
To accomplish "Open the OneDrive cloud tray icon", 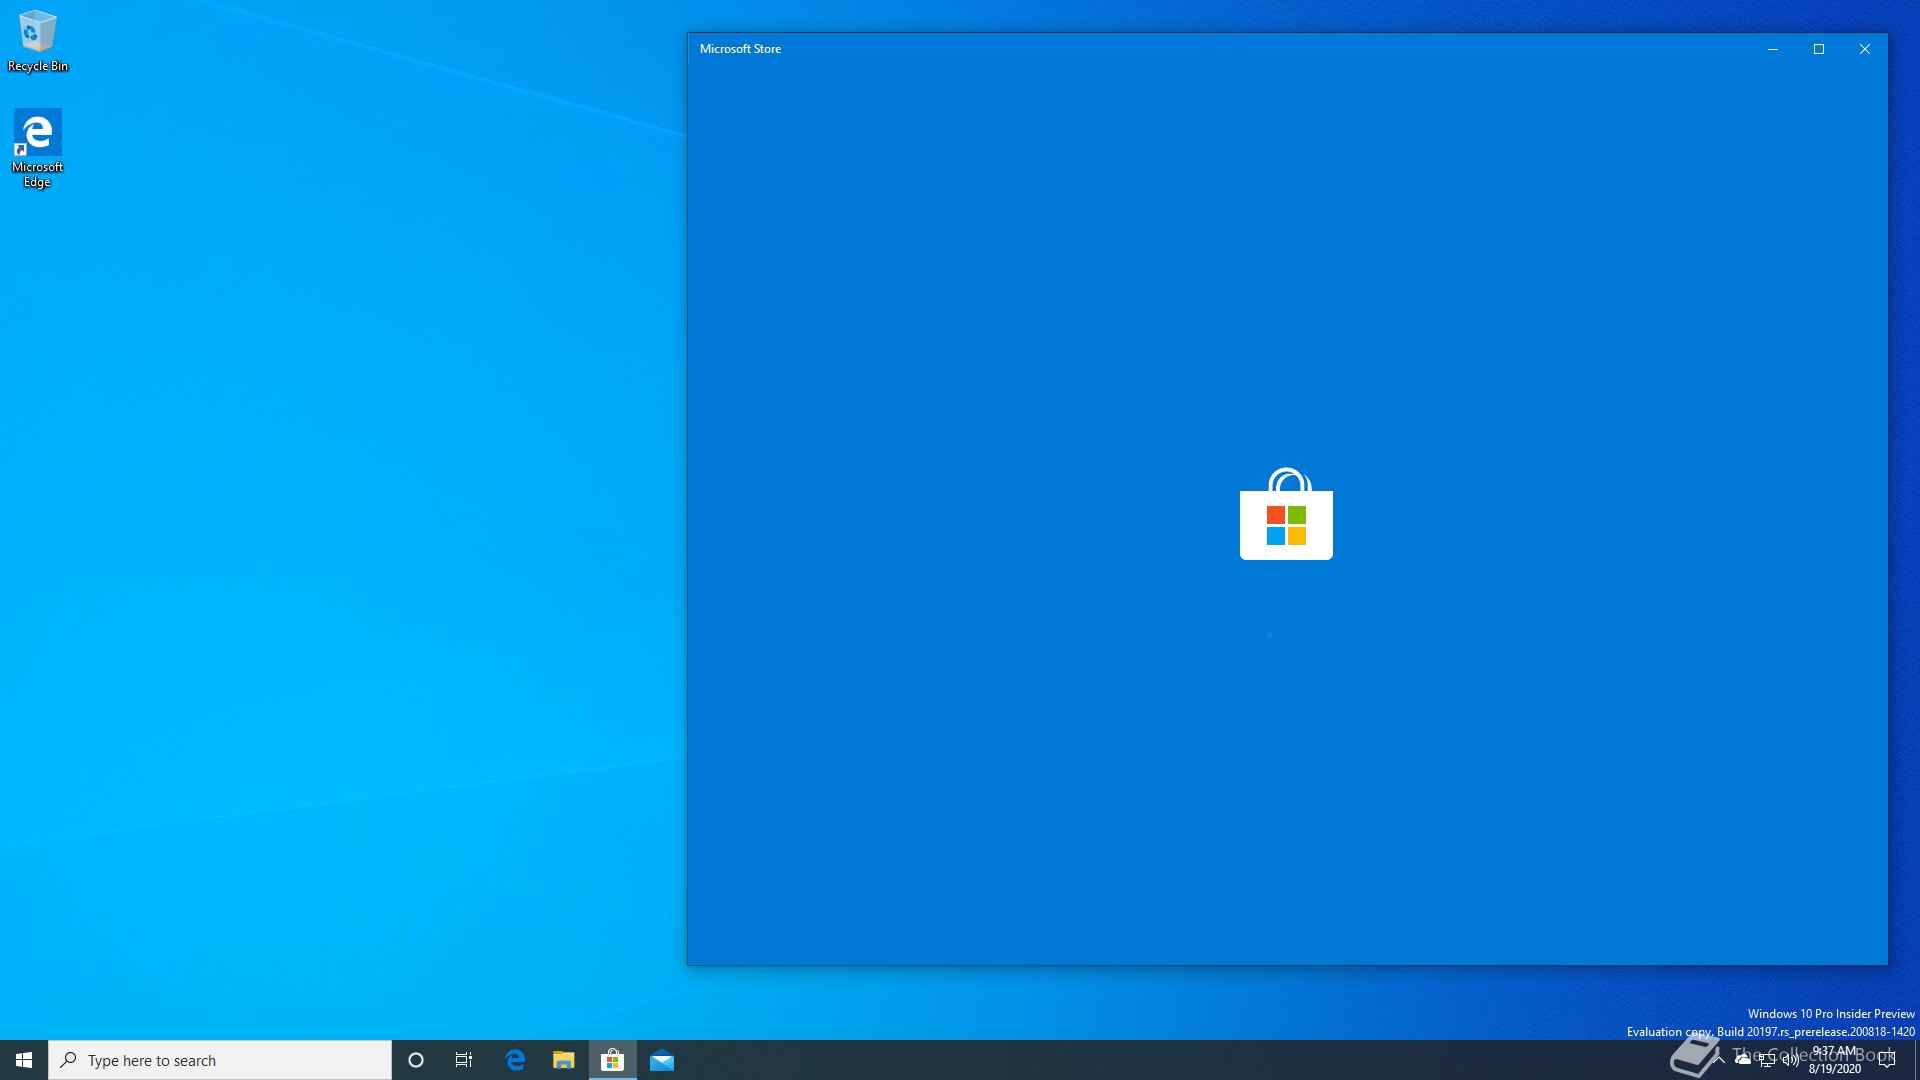I will click(x=1743, y=1060).
